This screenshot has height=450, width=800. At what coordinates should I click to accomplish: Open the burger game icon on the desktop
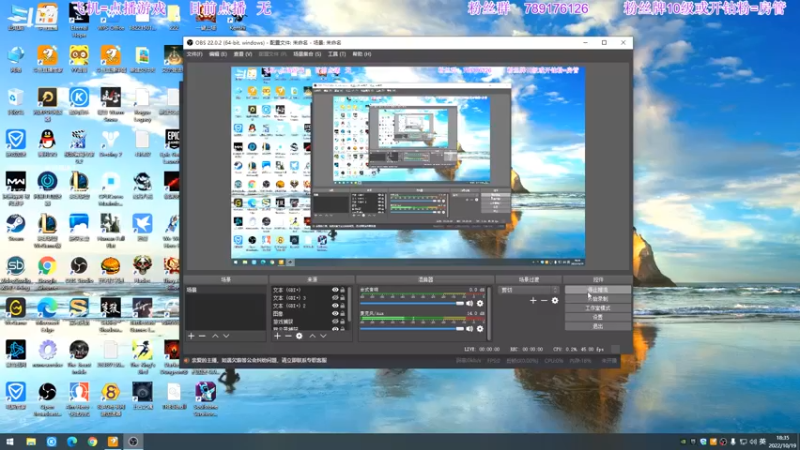[x=111, y=270]
